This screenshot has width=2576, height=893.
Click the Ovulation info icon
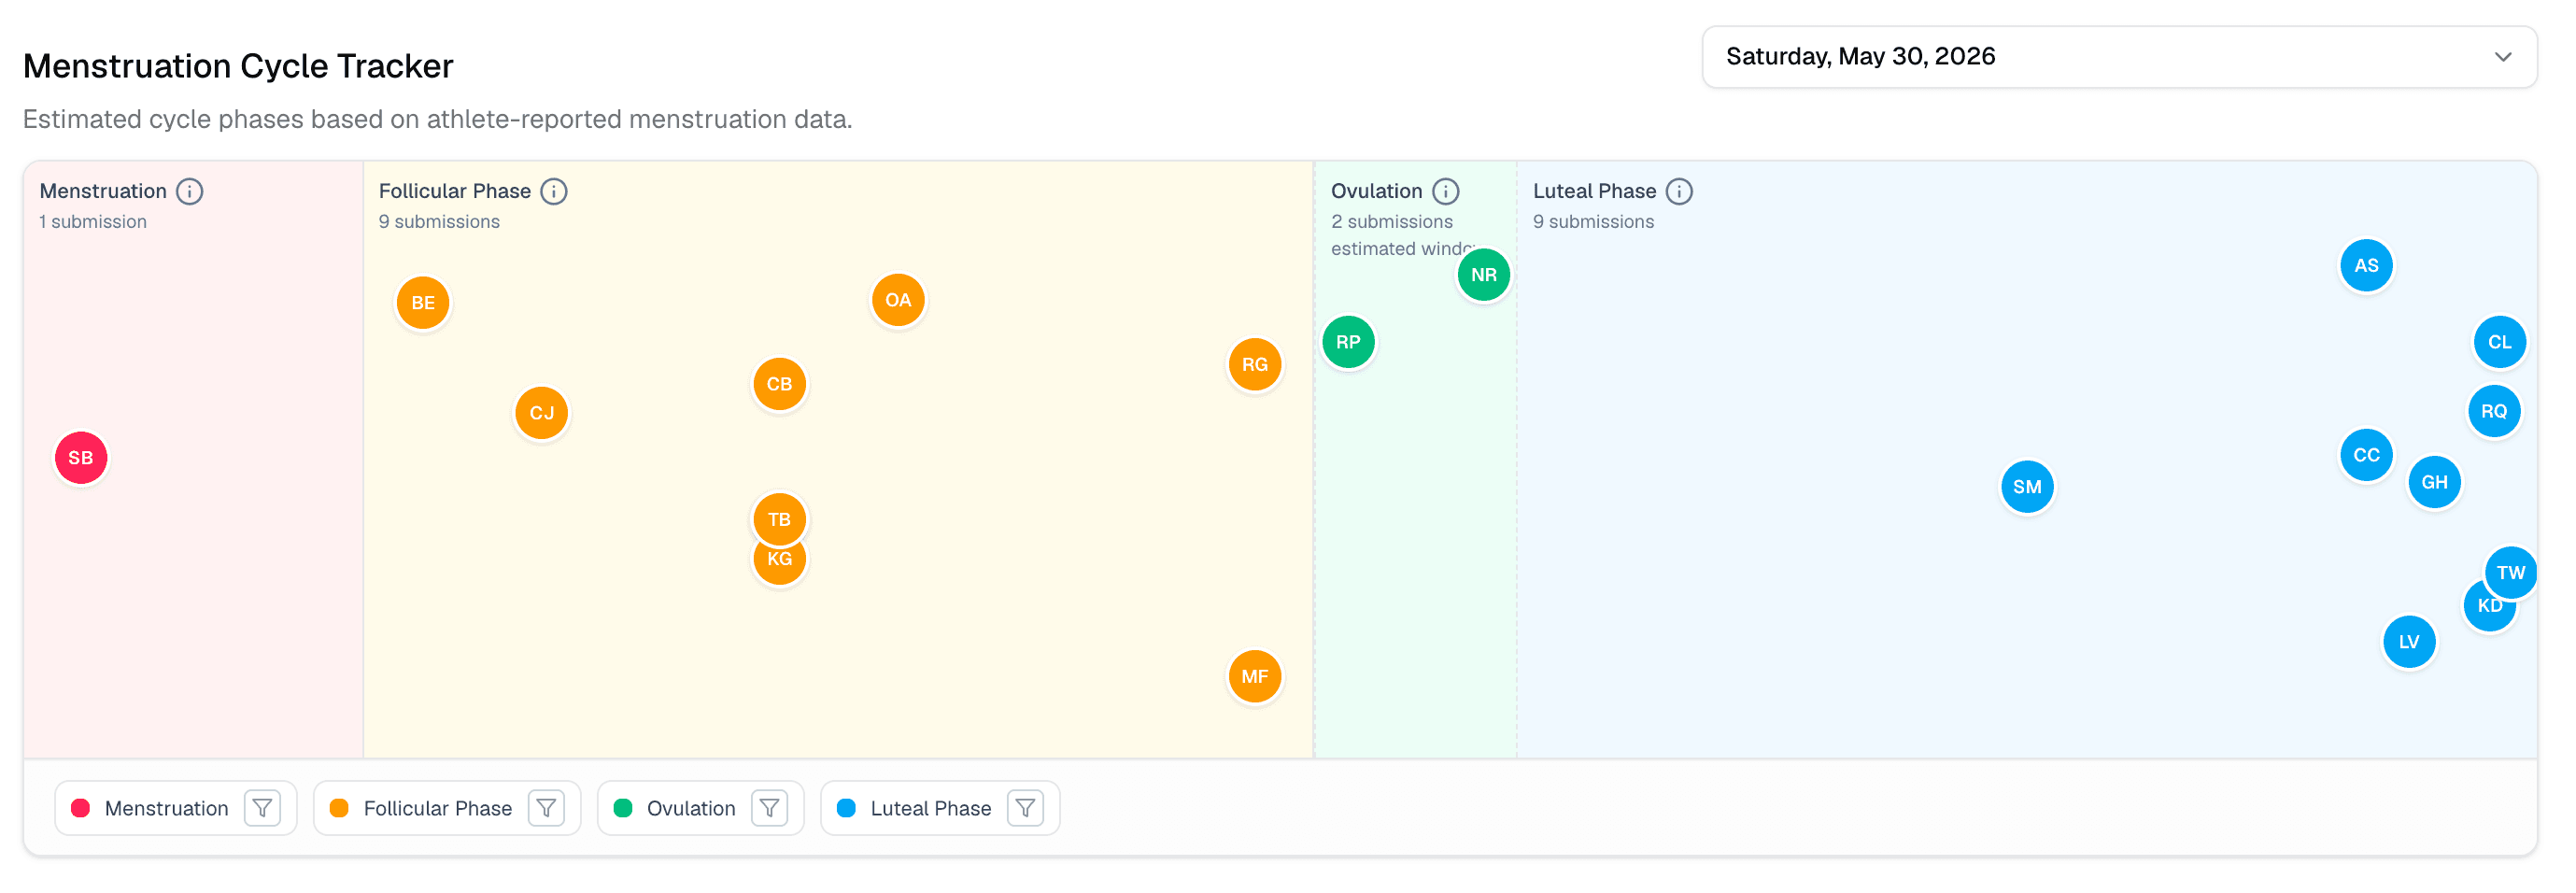(1445, 191)
